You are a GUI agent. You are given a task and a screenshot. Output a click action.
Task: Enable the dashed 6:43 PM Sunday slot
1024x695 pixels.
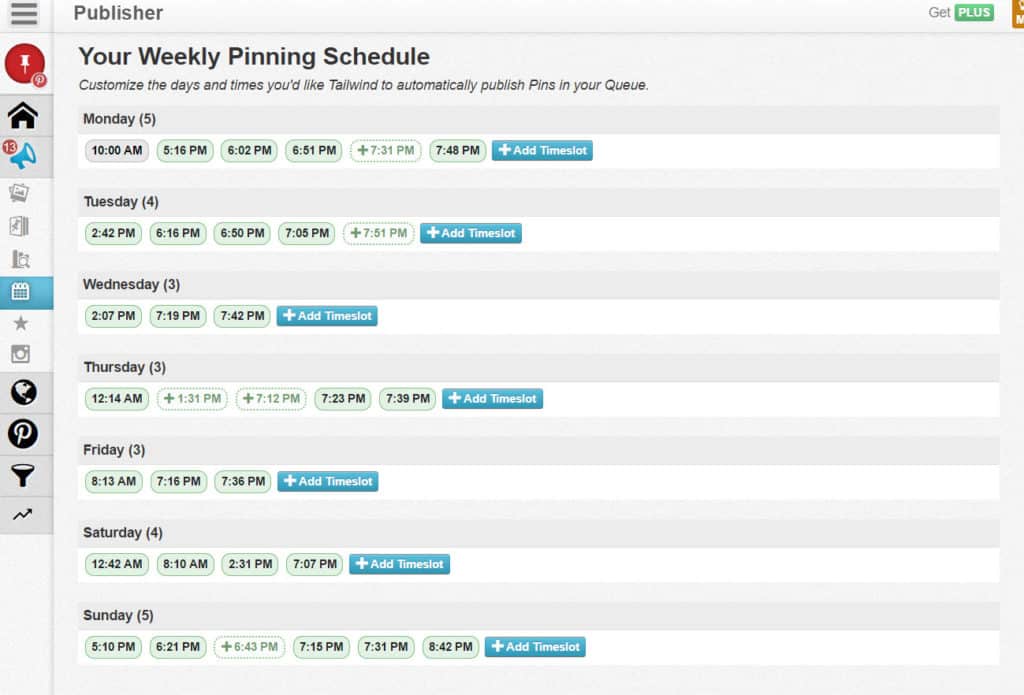[x=249, y=647]
